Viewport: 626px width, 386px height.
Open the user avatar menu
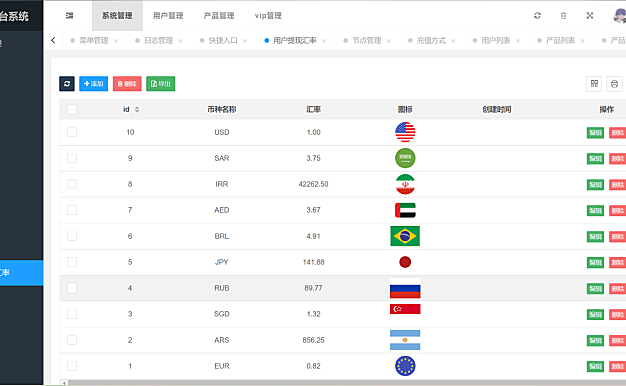(x=620, y=16)
